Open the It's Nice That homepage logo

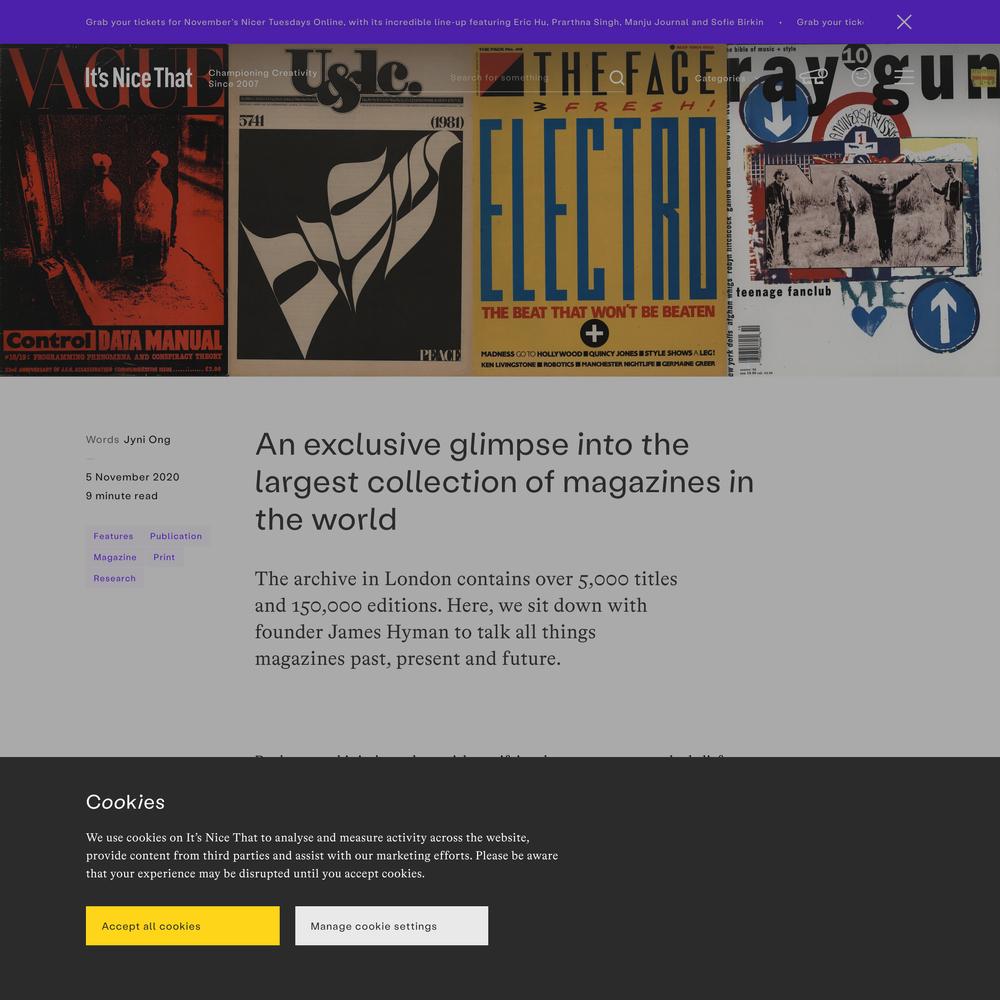[x=138, y=78]
